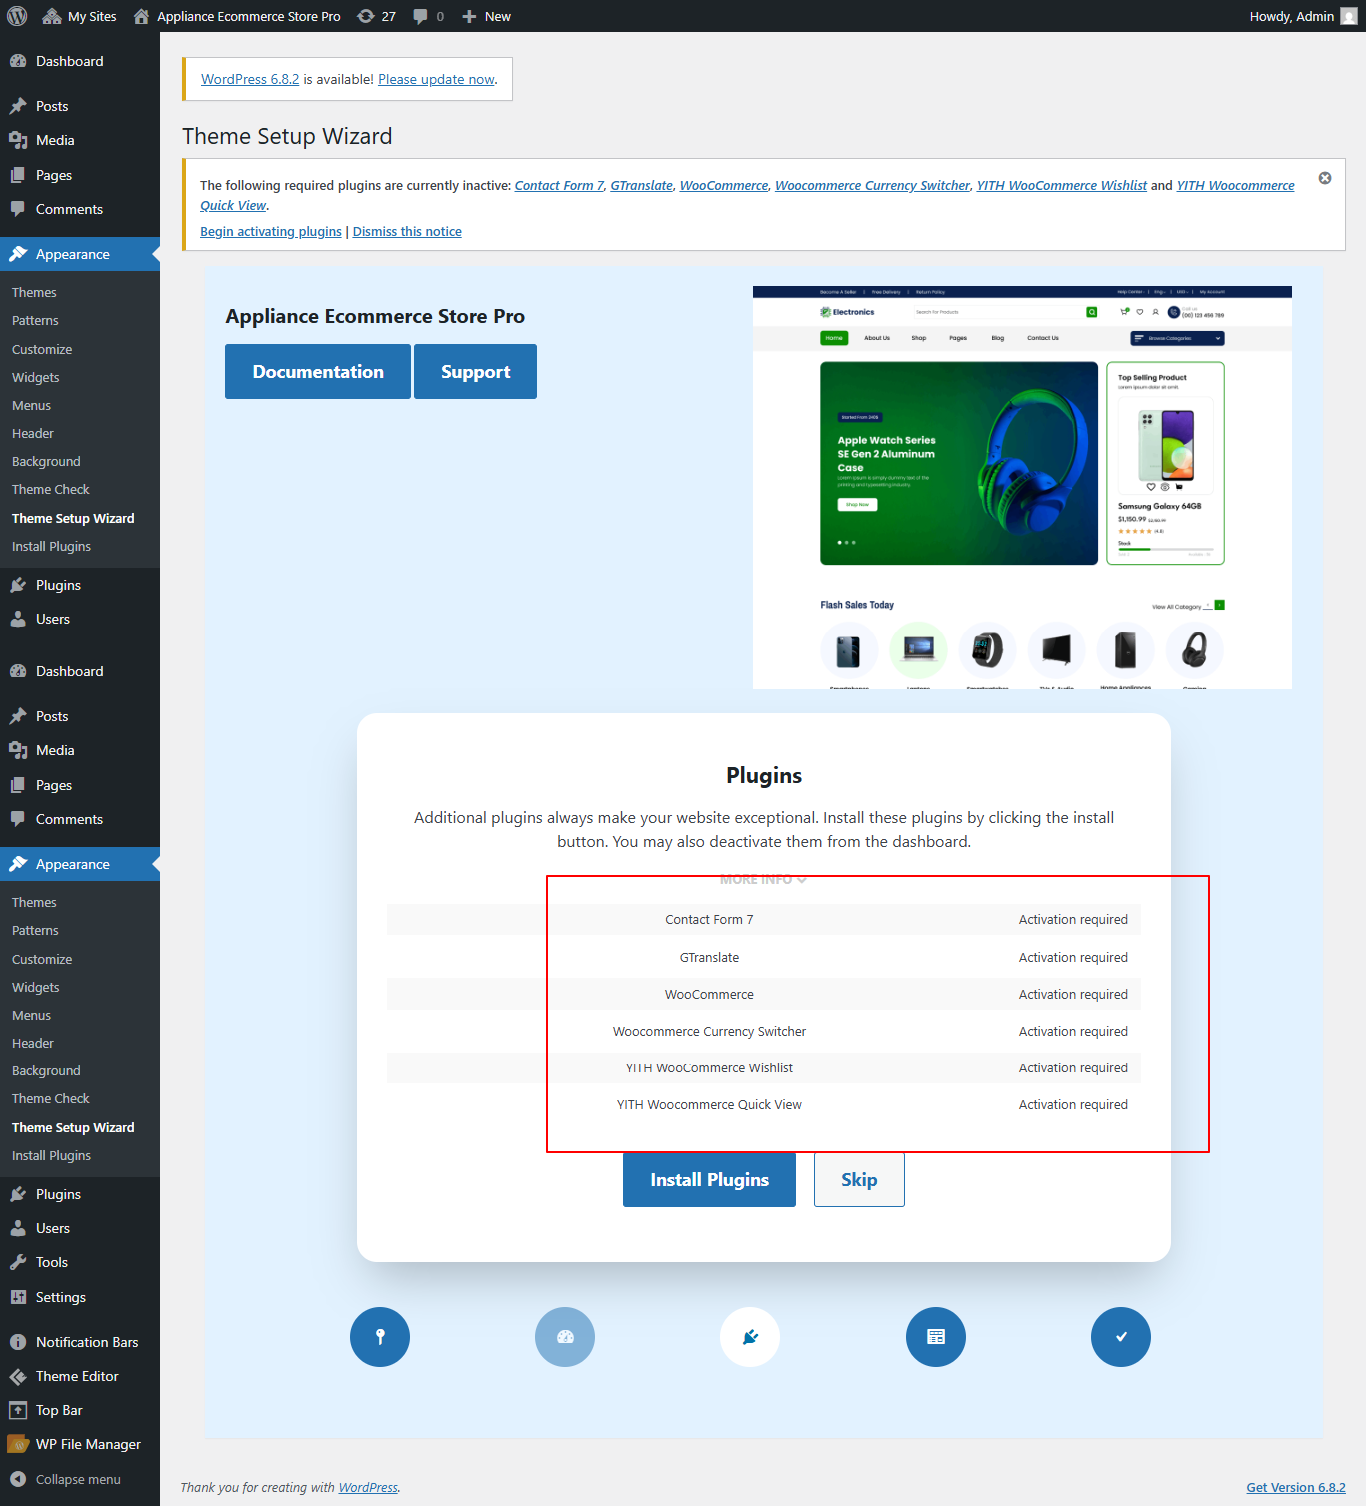
Task: Check pending updates via the admin bar icon
Action: point(368,15)
